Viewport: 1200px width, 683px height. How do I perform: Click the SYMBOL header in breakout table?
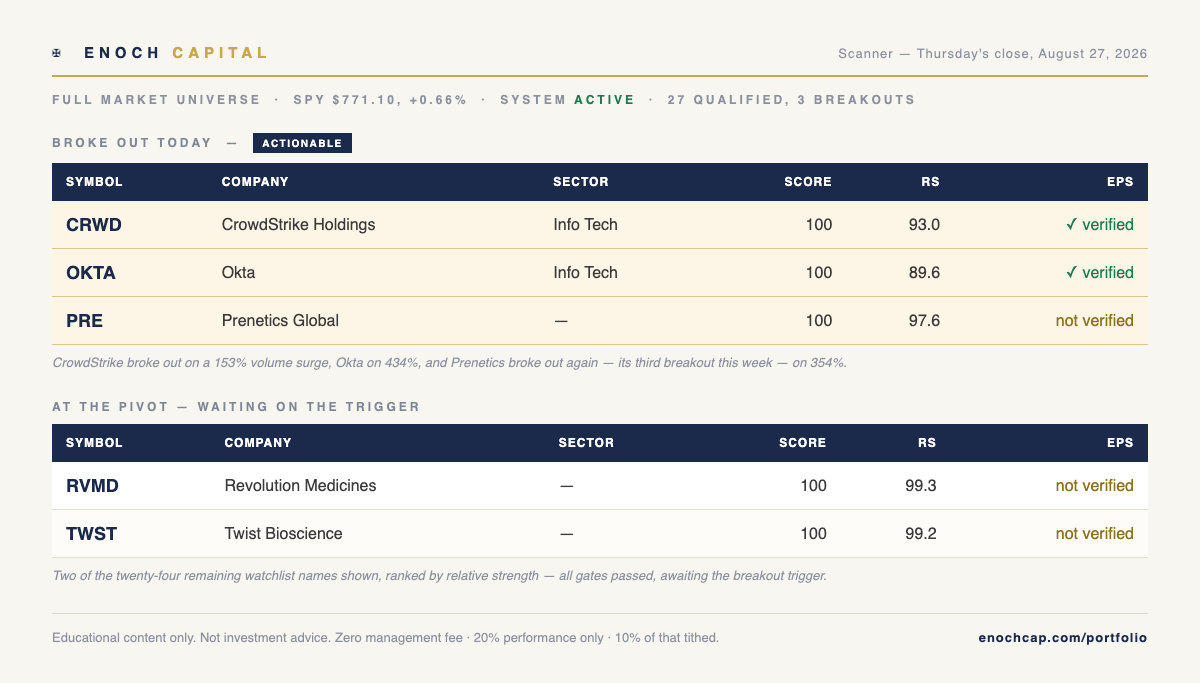pyautogui.click(x=94, y=182)
